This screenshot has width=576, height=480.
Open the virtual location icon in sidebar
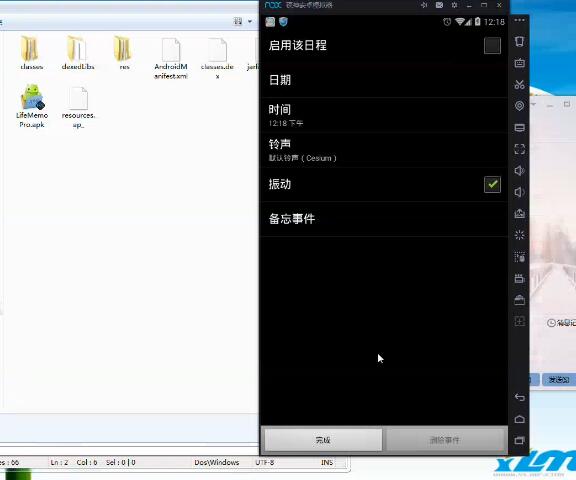click(519, 106)
